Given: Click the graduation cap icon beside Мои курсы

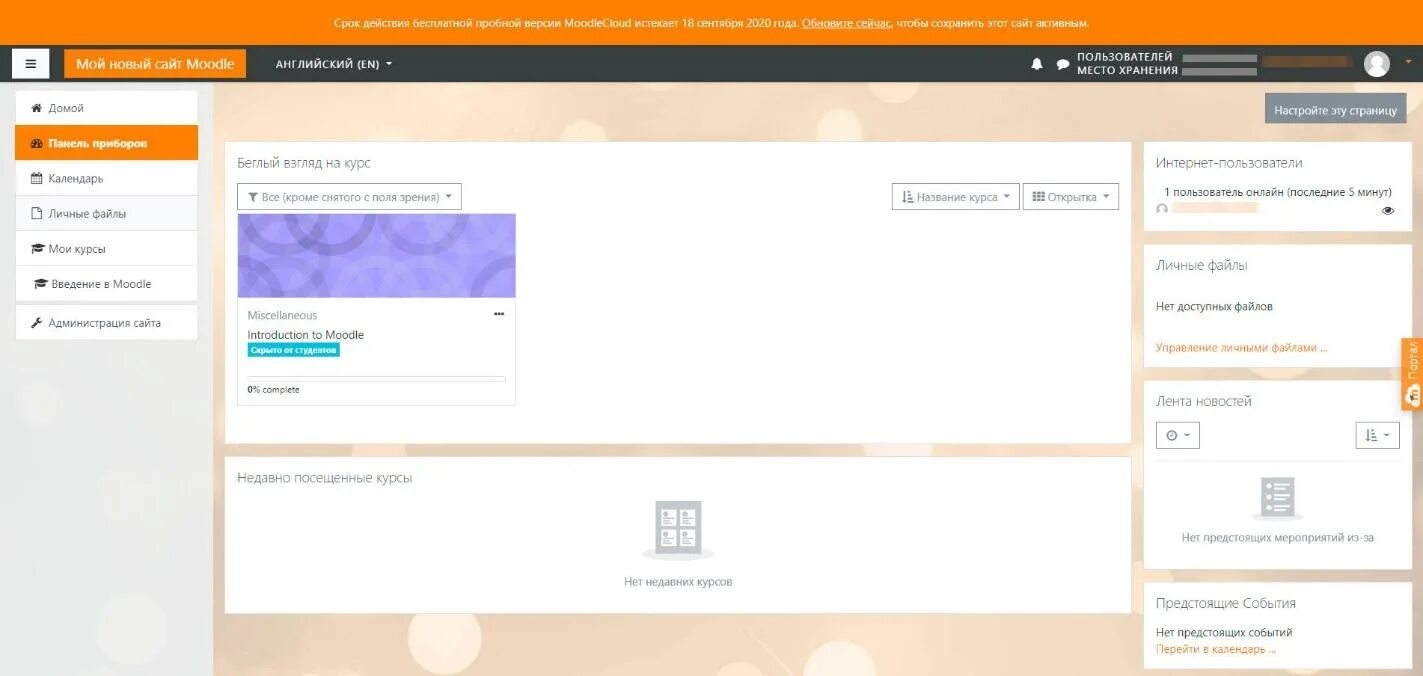Looking at the screenshot, I should [37, 248].
